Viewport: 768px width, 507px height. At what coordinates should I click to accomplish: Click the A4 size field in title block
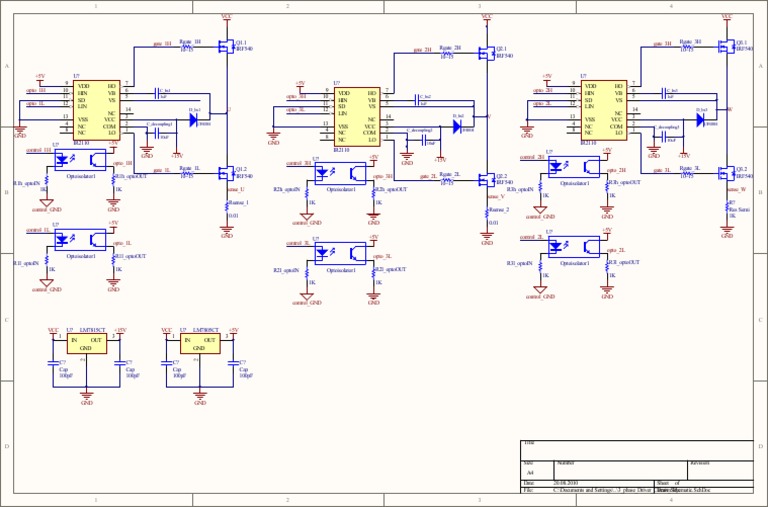point(530,473)
